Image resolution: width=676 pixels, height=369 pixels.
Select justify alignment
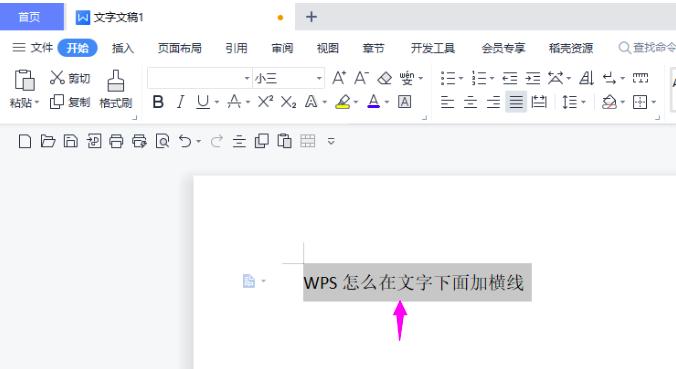[x=516, y=102]
